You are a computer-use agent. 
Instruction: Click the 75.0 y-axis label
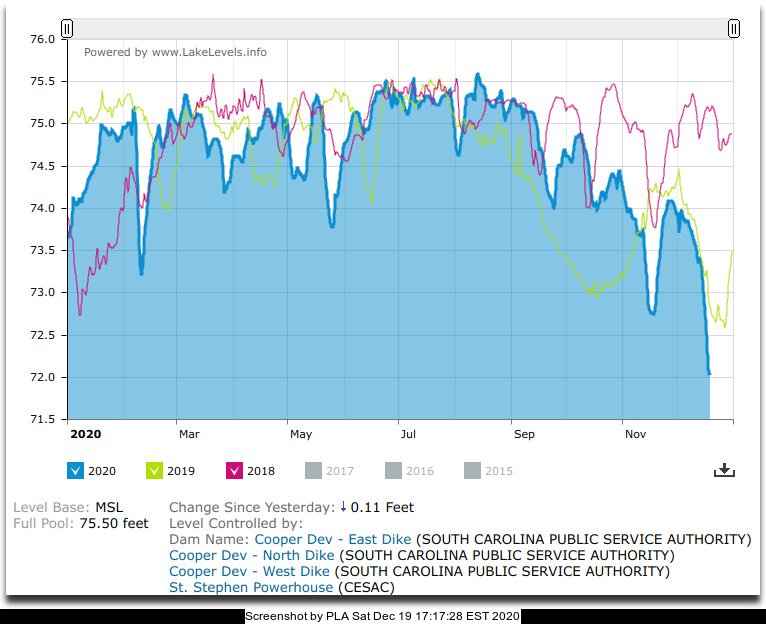coord(43,124)
